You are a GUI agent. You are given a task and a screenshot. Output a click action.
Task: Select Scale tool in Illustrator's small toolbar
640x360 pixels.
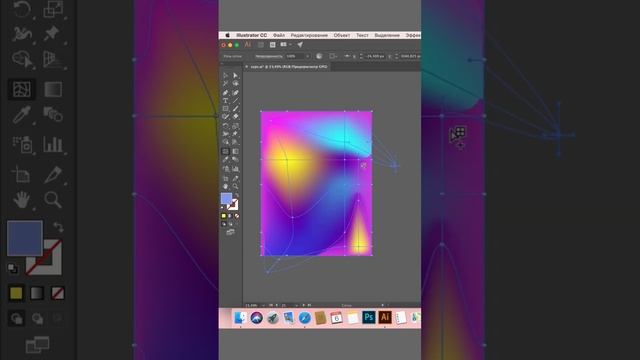click(x=236, y=126)
